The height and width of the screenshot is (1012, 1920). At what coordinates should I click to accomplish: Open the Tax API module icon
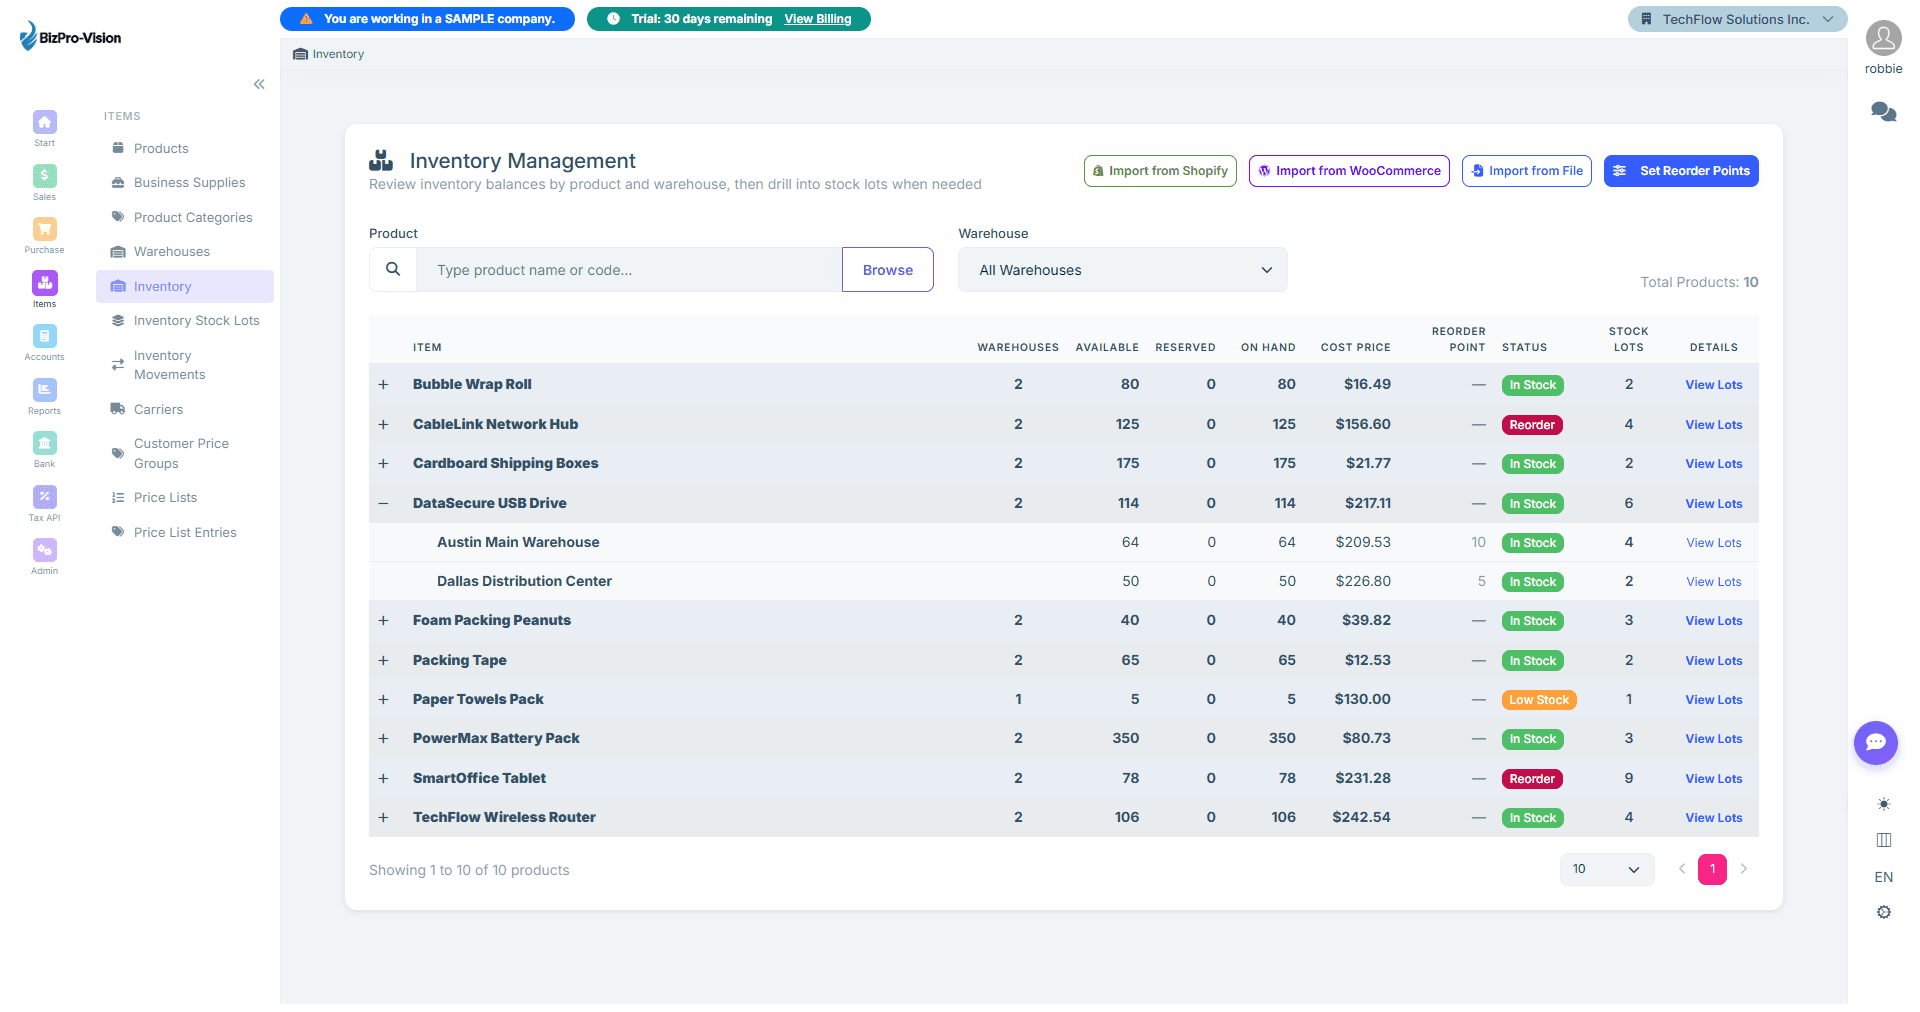point(44,497)
